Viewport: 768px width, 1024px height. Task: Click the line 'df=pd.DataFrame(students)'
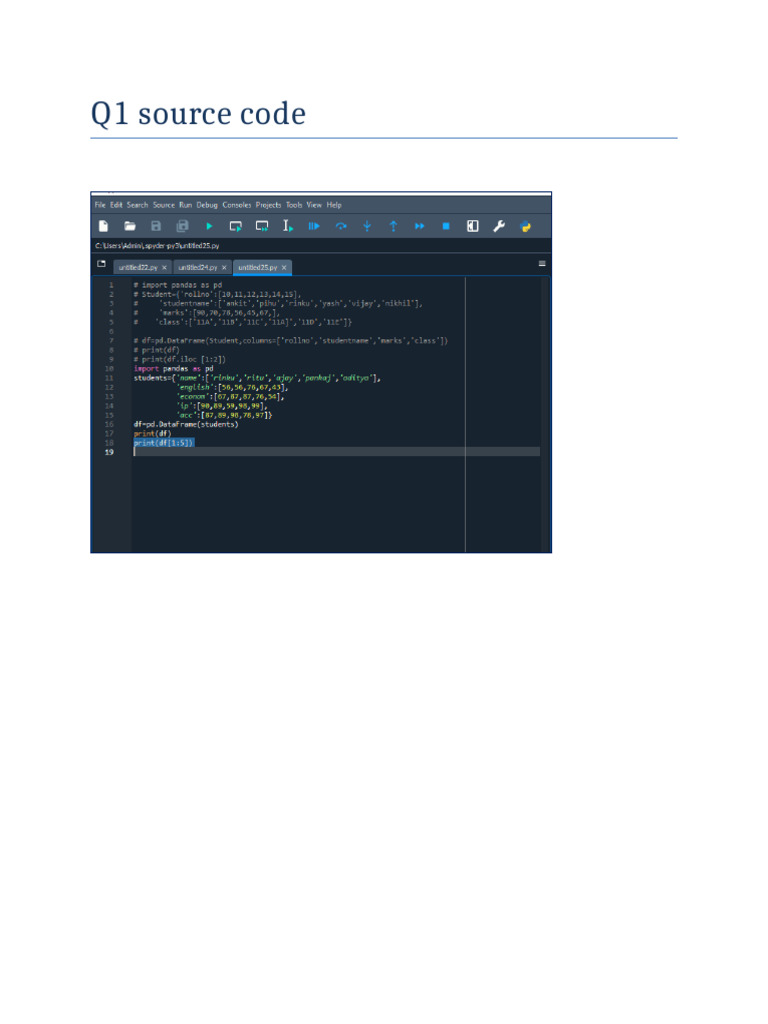(186, 424)
